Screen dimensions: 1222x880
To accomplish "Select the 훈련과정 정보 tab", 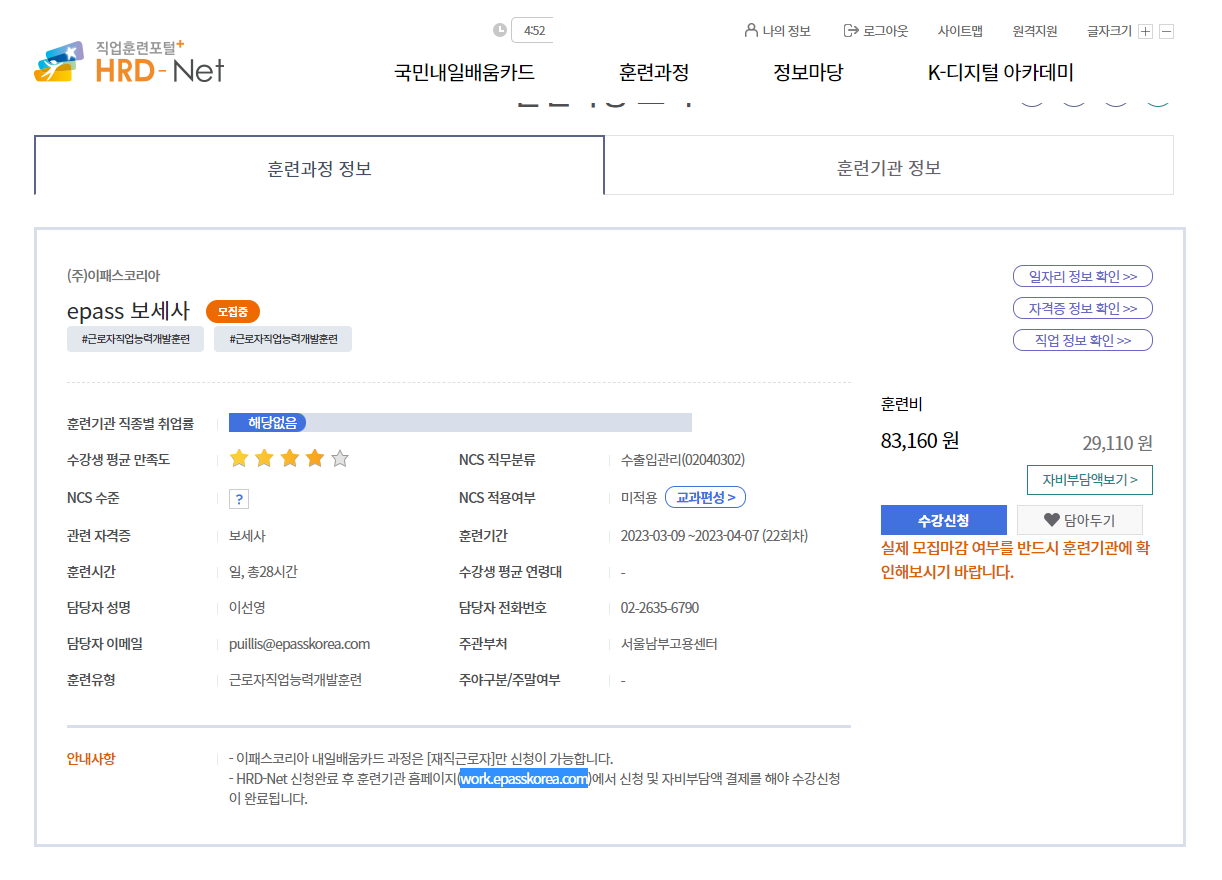I will tap(319, 165).
